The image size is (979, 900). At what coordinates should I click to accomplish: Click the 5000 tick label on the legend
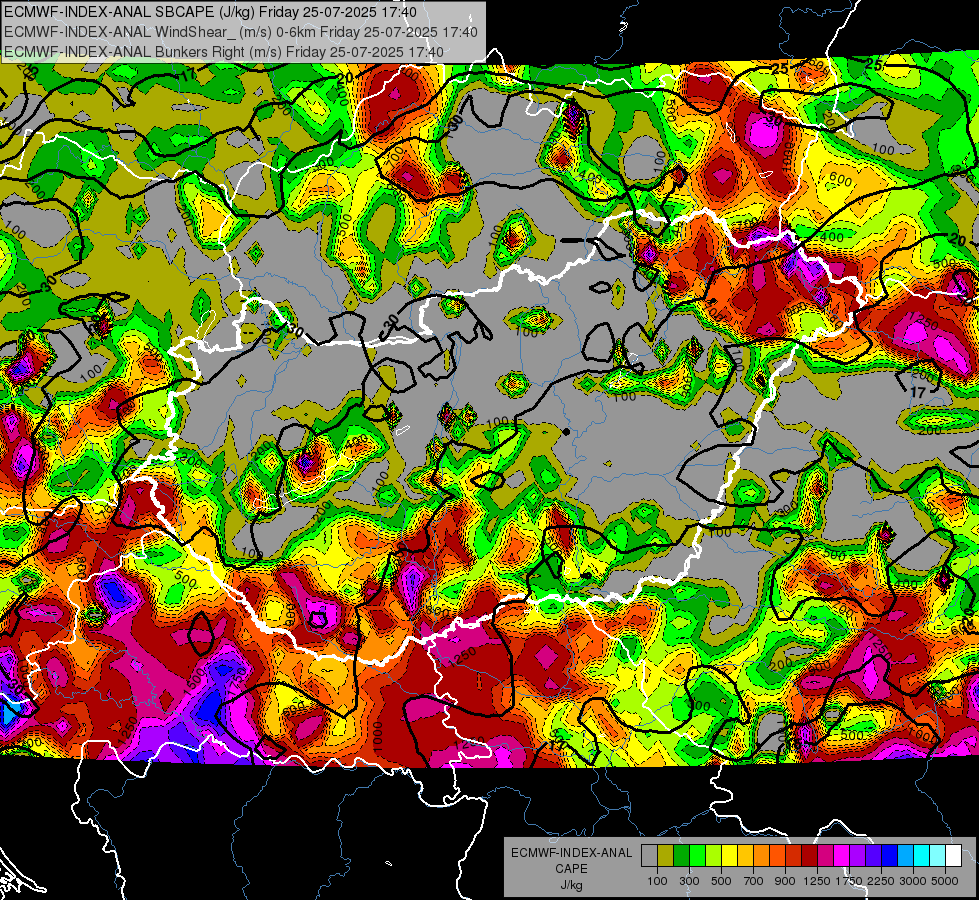(945, 881)
